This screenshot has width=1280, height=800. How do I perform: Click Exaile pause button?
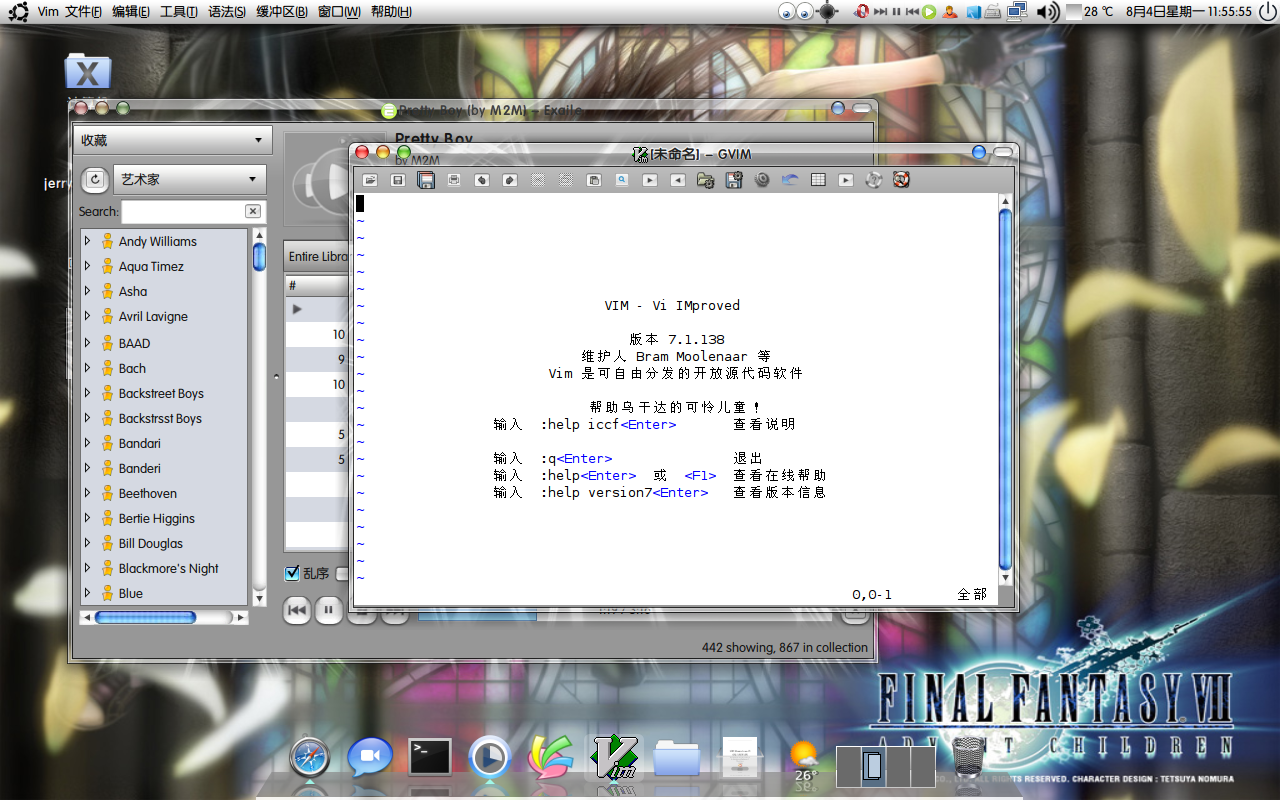coord(327,609)
